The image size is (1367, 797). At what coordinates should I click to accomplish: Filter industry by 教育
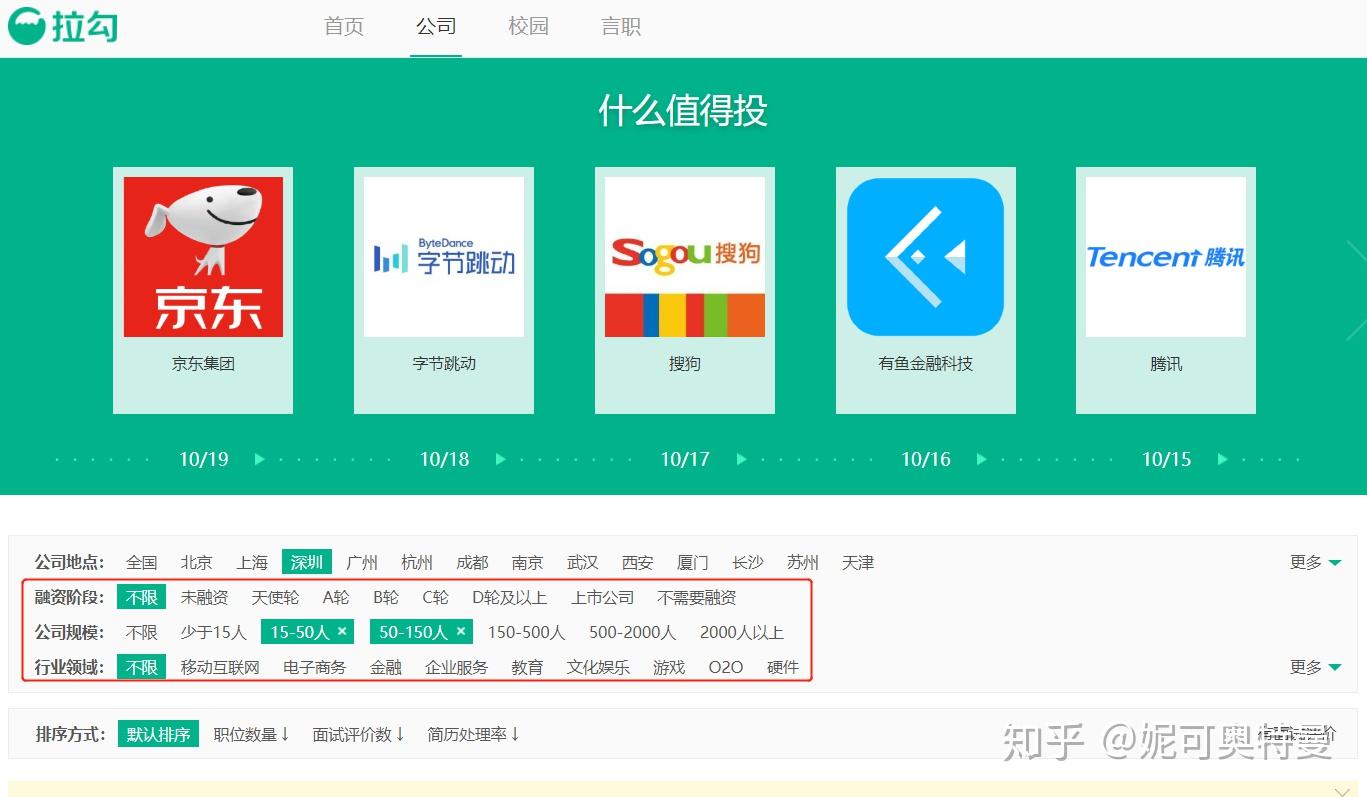click(527, 667)
